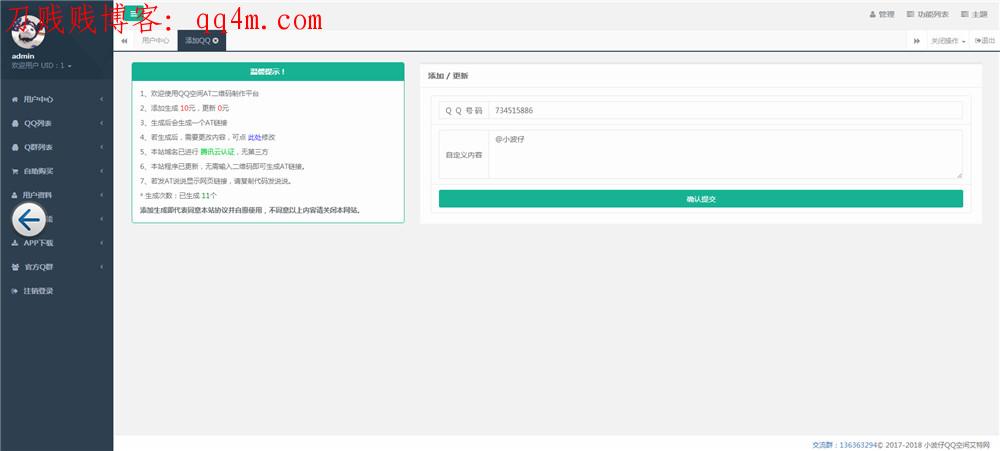Click the 自定义内容 field label
Viewport: 1000px width, 451px height.
coord(464,154)
